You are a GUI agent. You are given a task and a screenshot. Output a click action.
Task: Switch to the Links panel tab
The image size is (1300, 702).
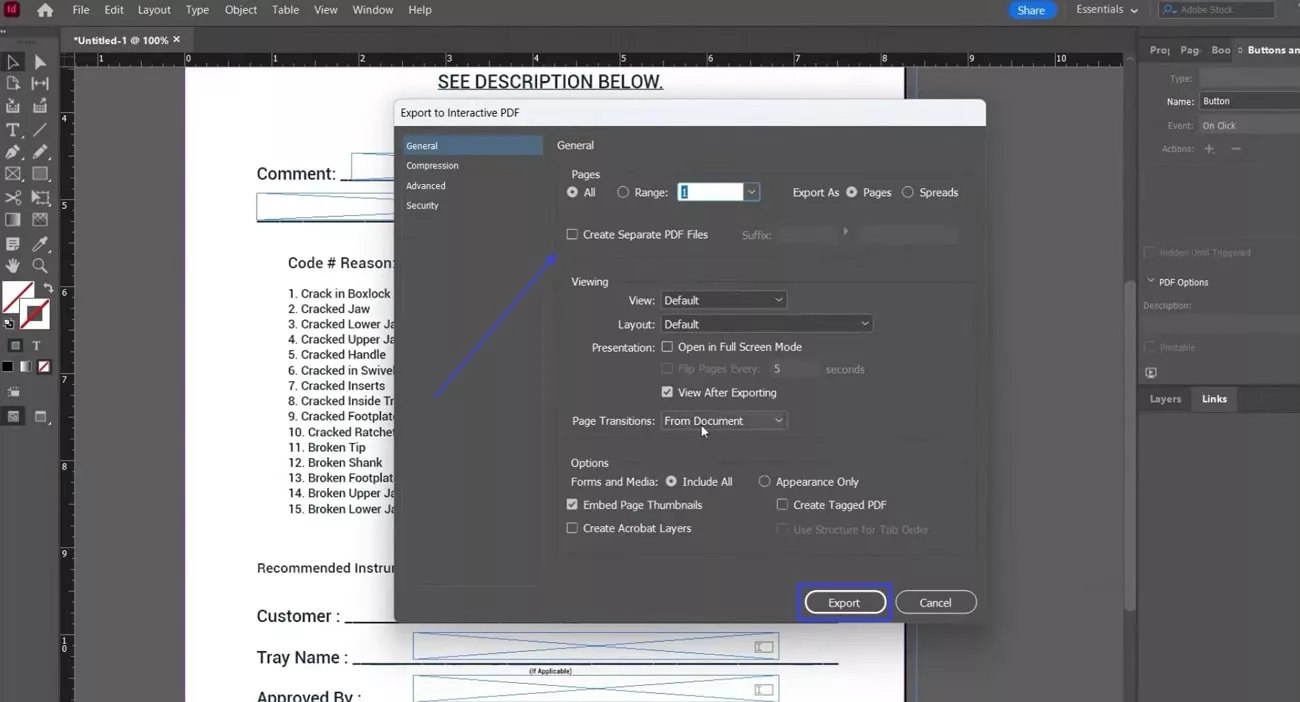[1213, 398]
